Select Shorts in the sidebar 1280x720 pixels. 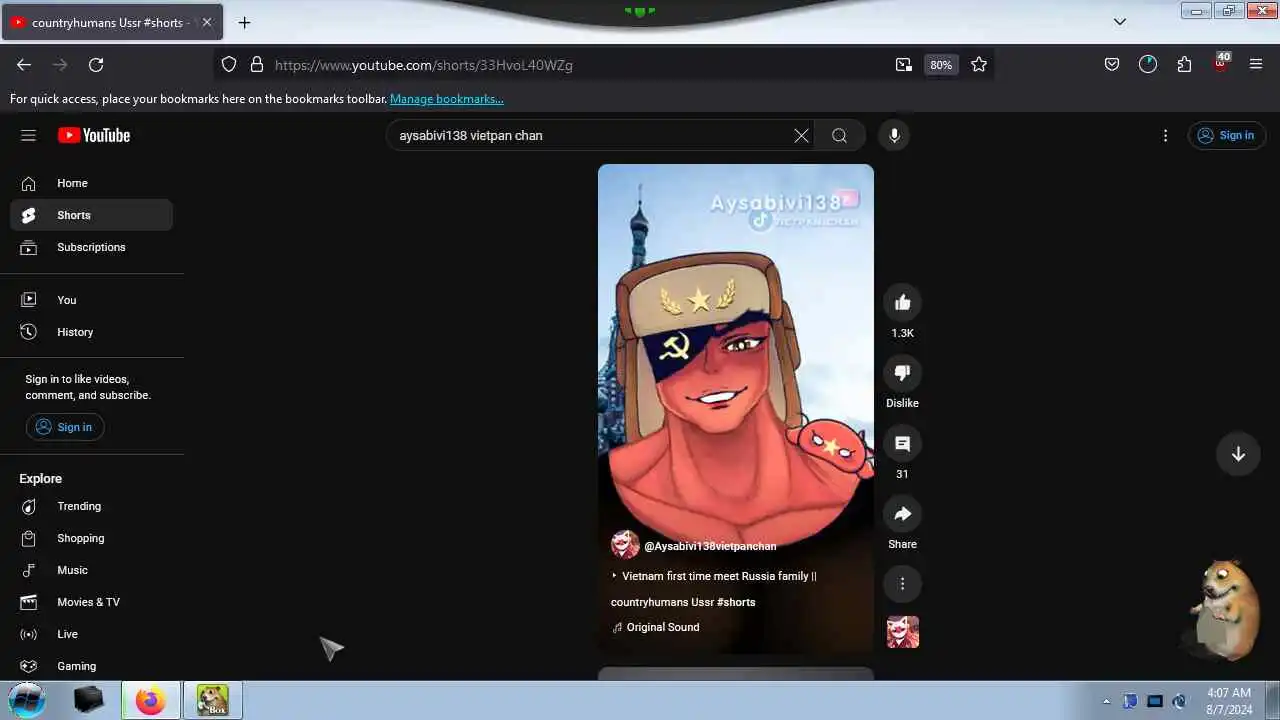[92, 215]
